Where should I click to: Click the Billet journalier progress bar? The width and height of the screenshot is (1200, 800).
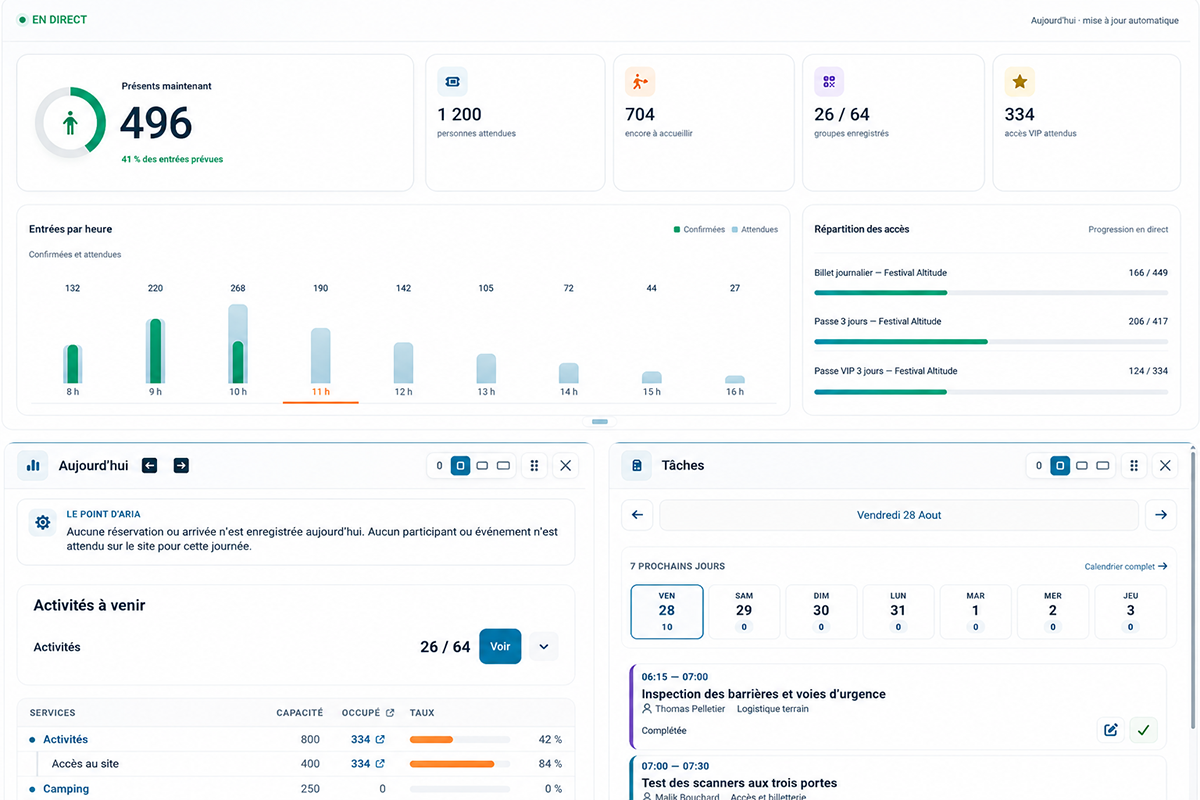point(991,293)
